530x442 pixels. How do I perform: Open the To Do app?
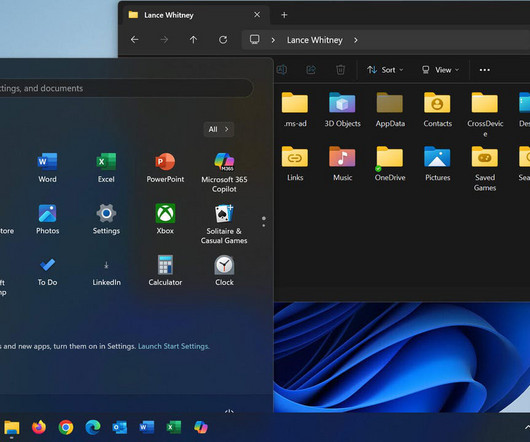tap(47, 271)
